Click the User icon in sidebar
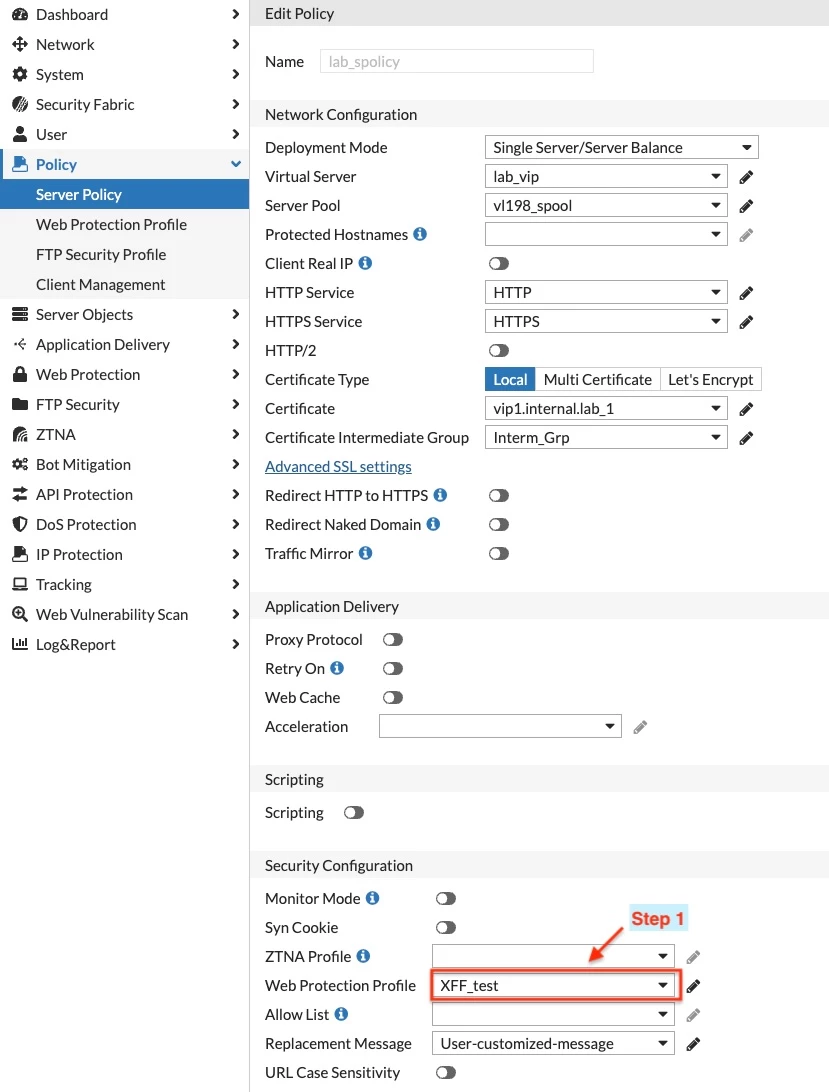Screen dimensions: 829x1092 (x=20, y=134)
